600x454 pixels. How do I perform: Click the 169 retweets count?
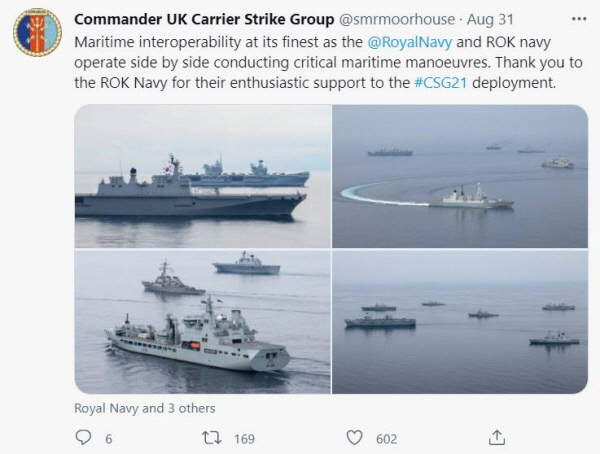pyautogui.click(x=243, y=439)
